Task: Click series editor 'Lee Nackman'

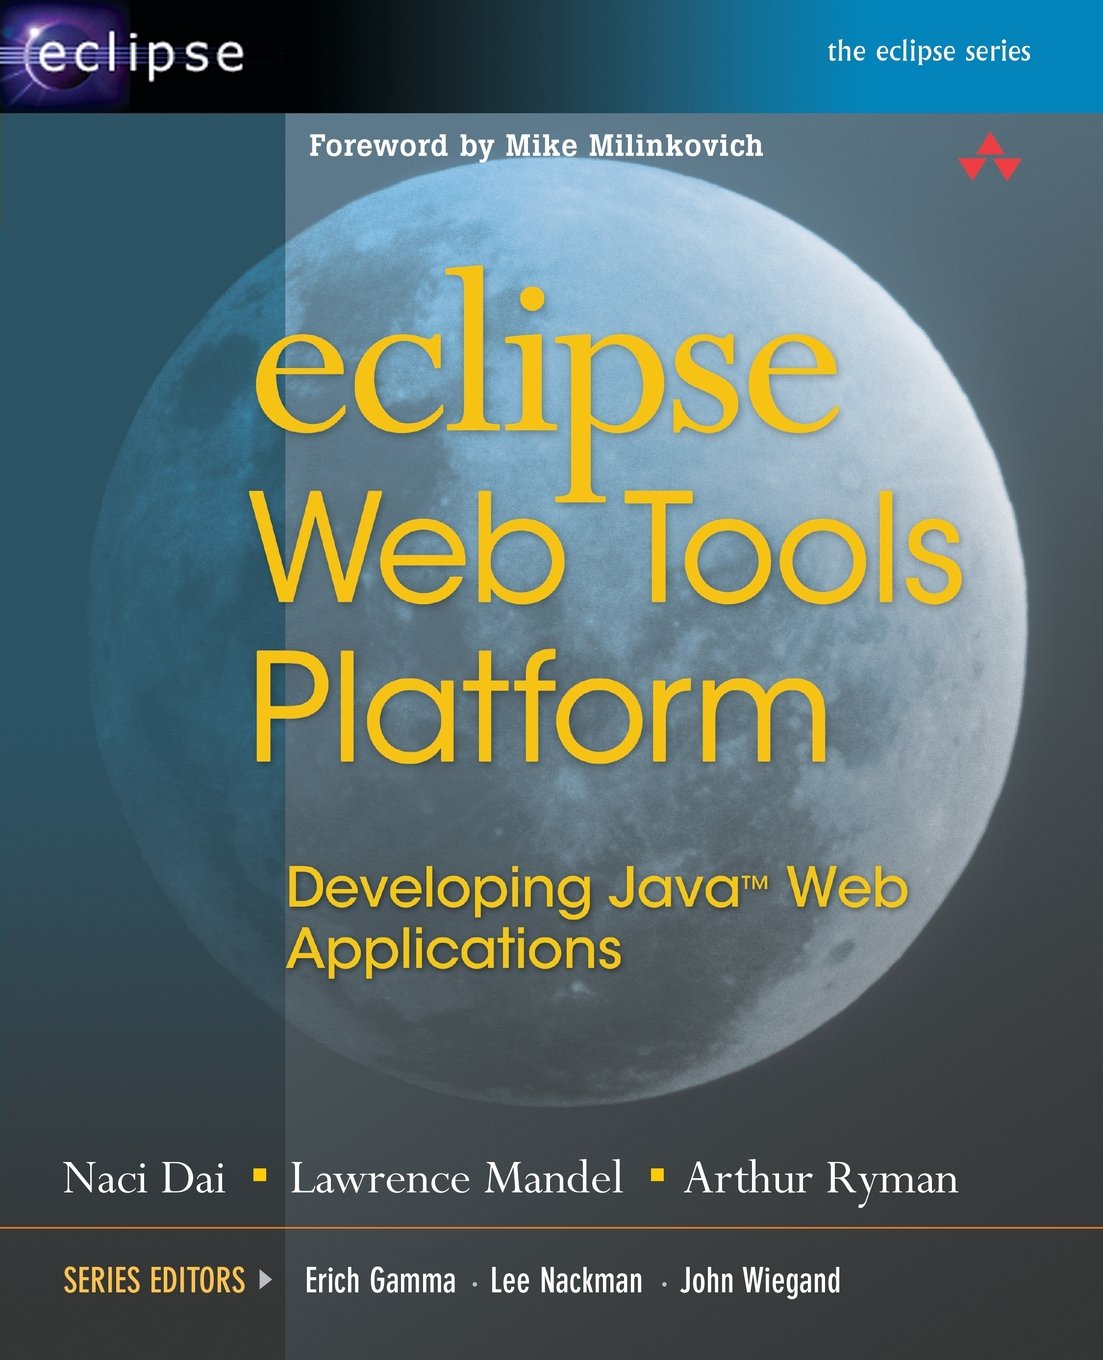Action: (566, 1281)
